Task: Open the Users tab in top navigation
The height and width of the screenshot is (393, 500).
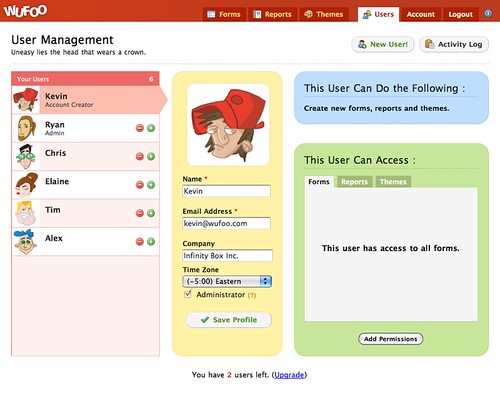Action: click(378, 14)
